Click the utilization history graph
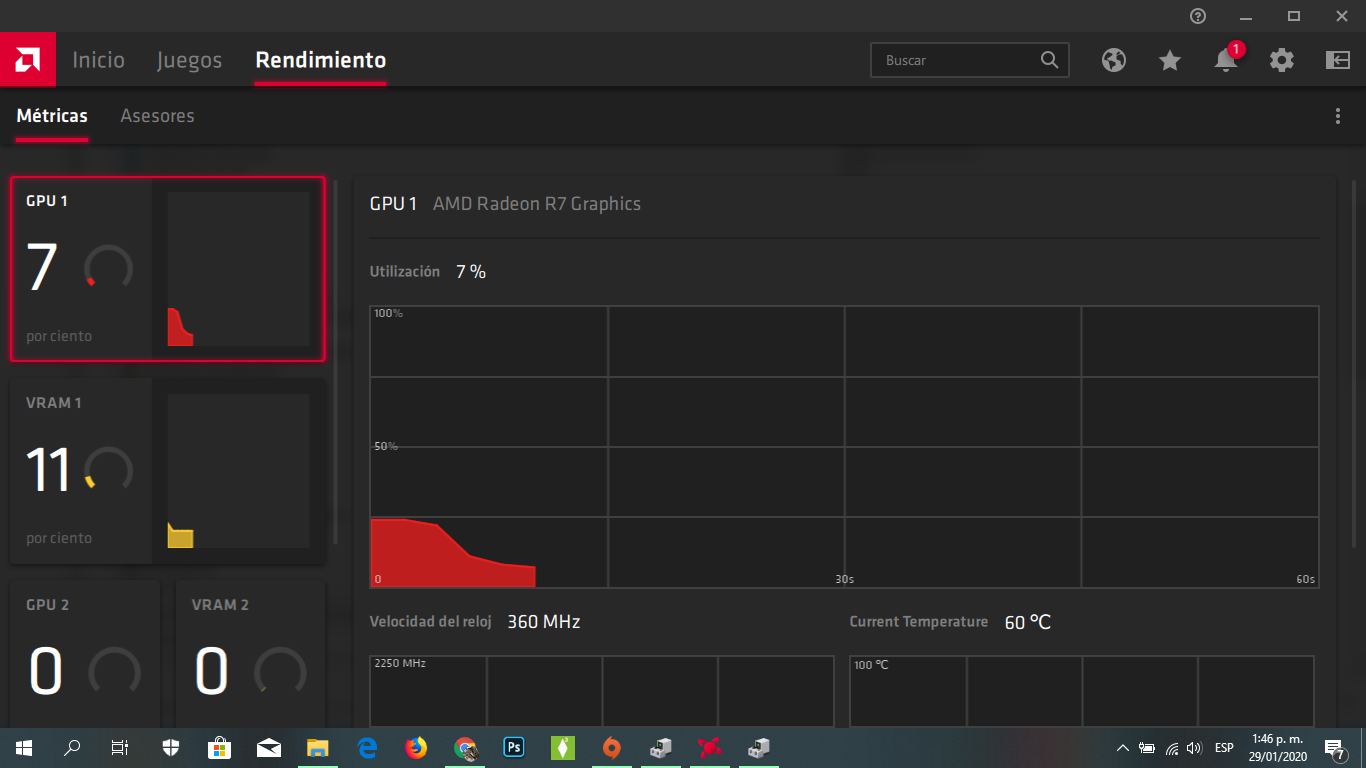This screenshot has width=1366, height=768. click(x=844, y=447)
